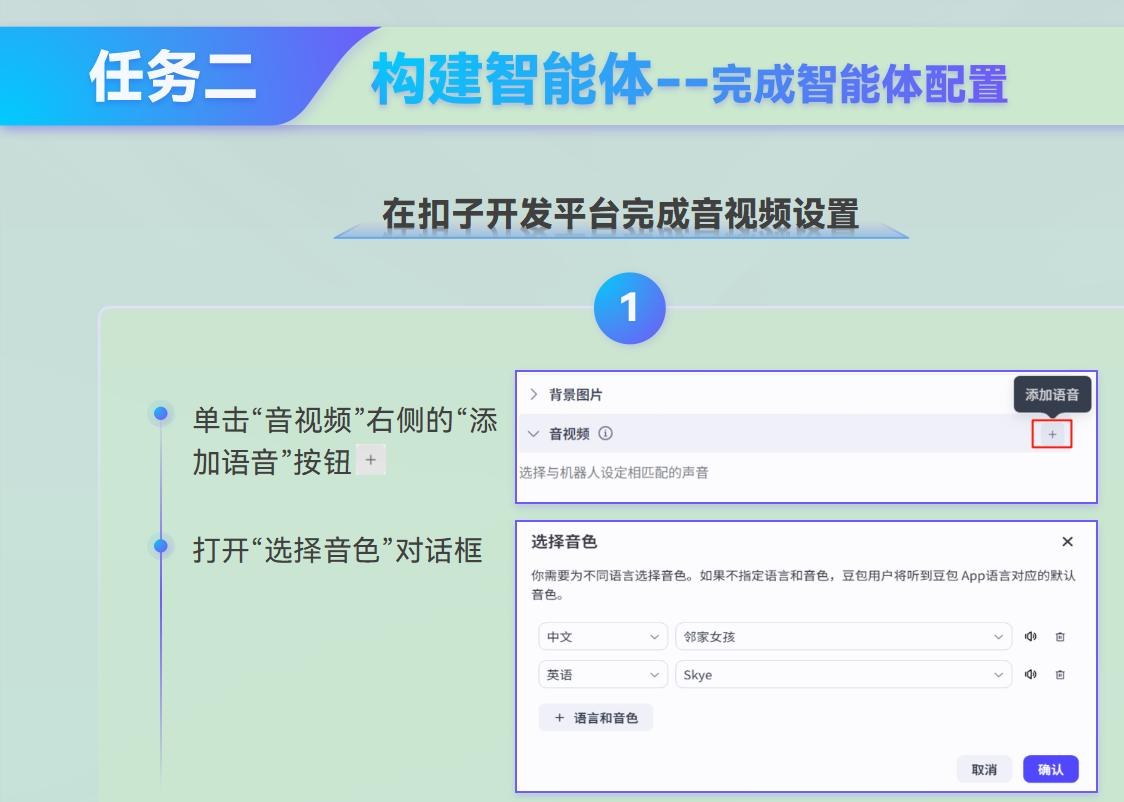Screen dimensions: 1124x802
Task: Open the 英语 language dropdown
Action: coord(603,674)
